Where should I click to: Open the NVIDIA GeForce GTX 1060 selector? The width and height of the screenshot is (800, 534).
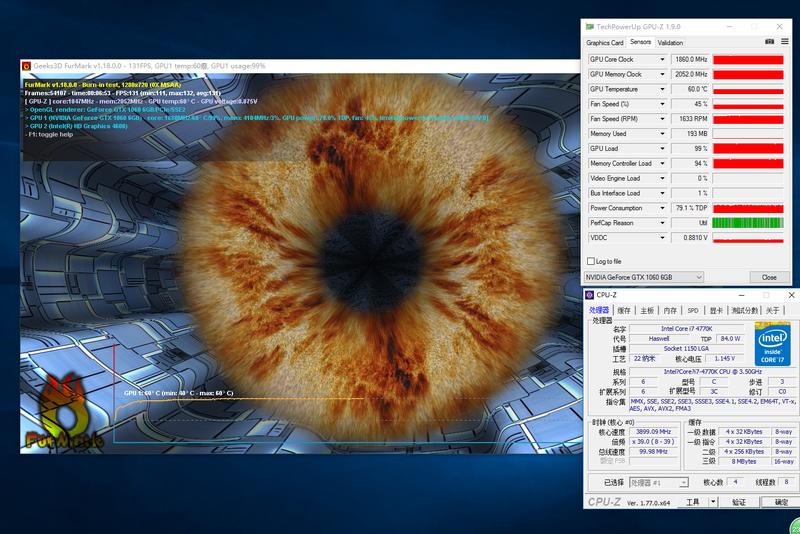coord(643,277)
